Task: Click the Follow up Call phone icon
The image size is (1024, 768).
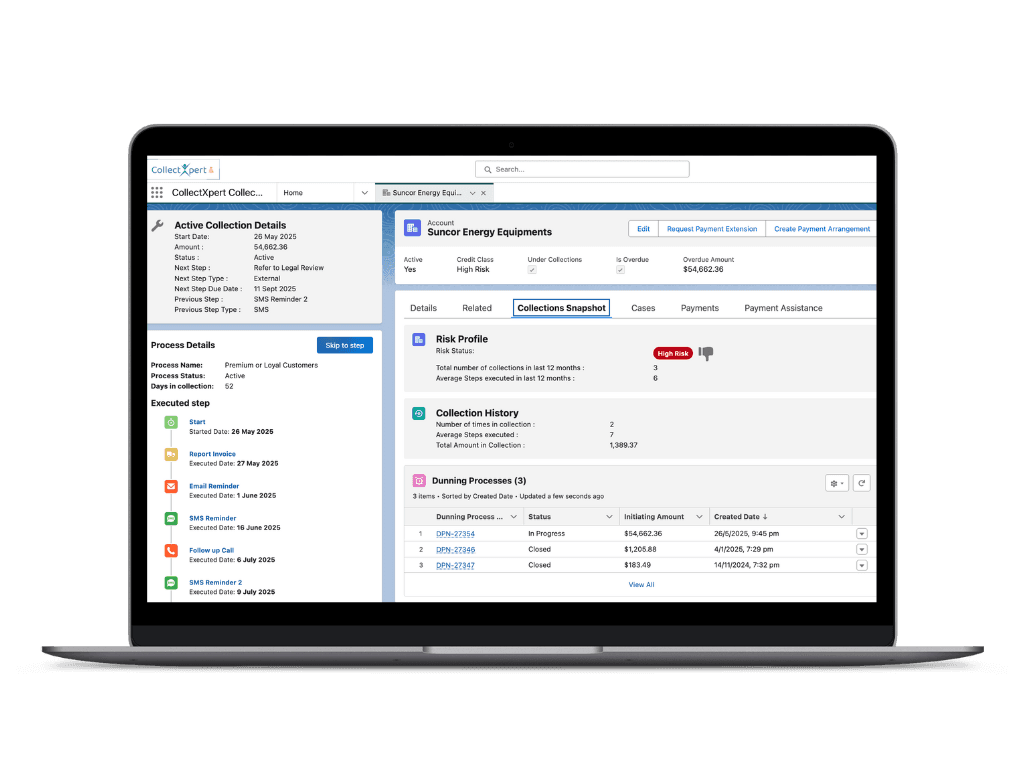Action: click(171, 551)
